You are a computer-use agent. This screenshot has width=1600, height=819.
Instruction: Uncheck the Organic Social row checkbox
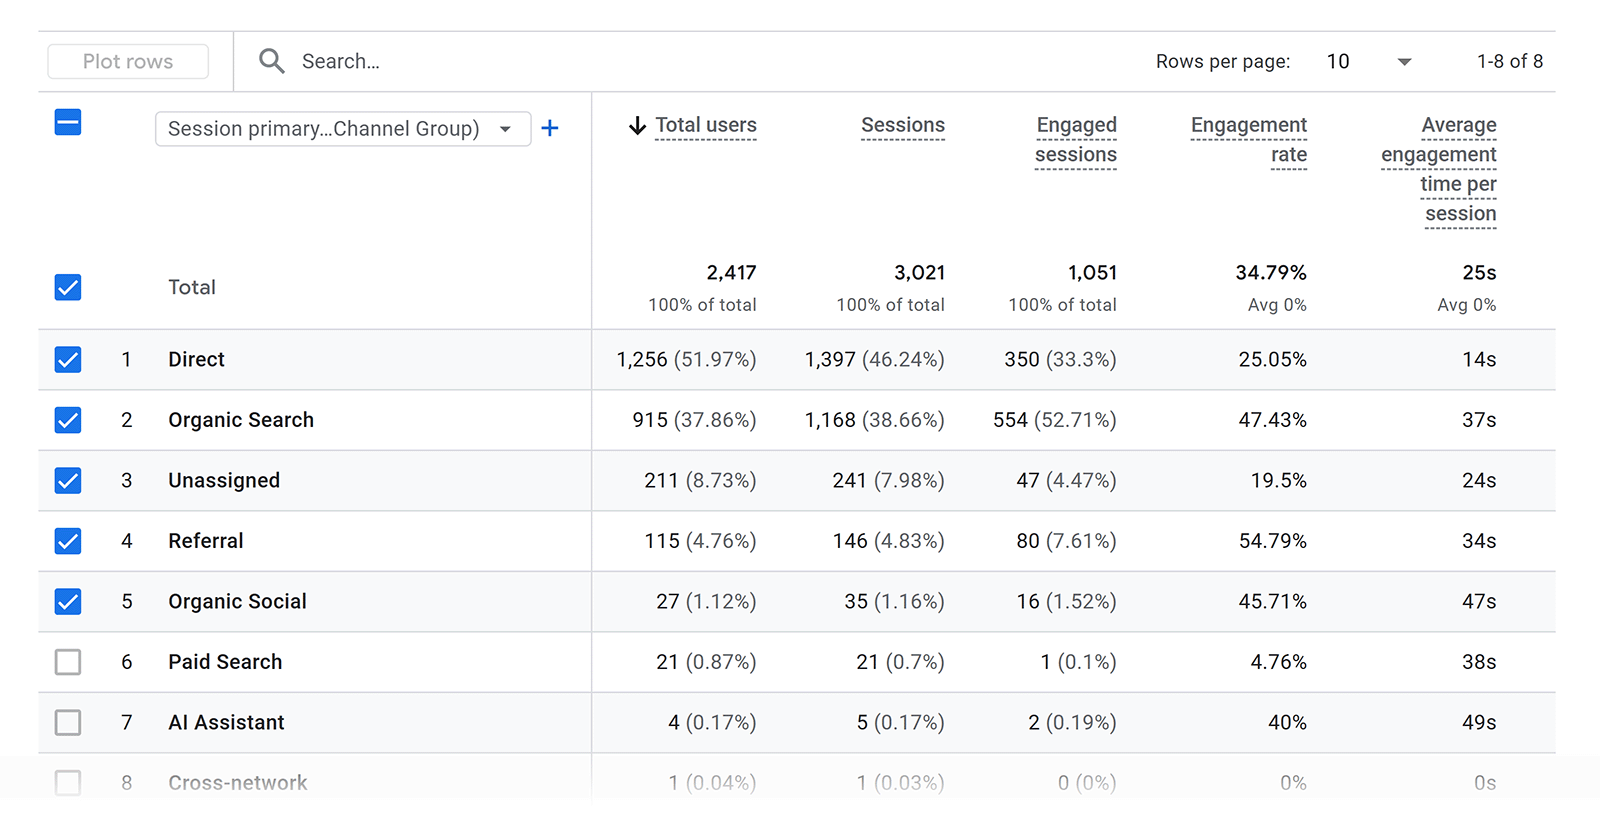click(x=68, y=601)
